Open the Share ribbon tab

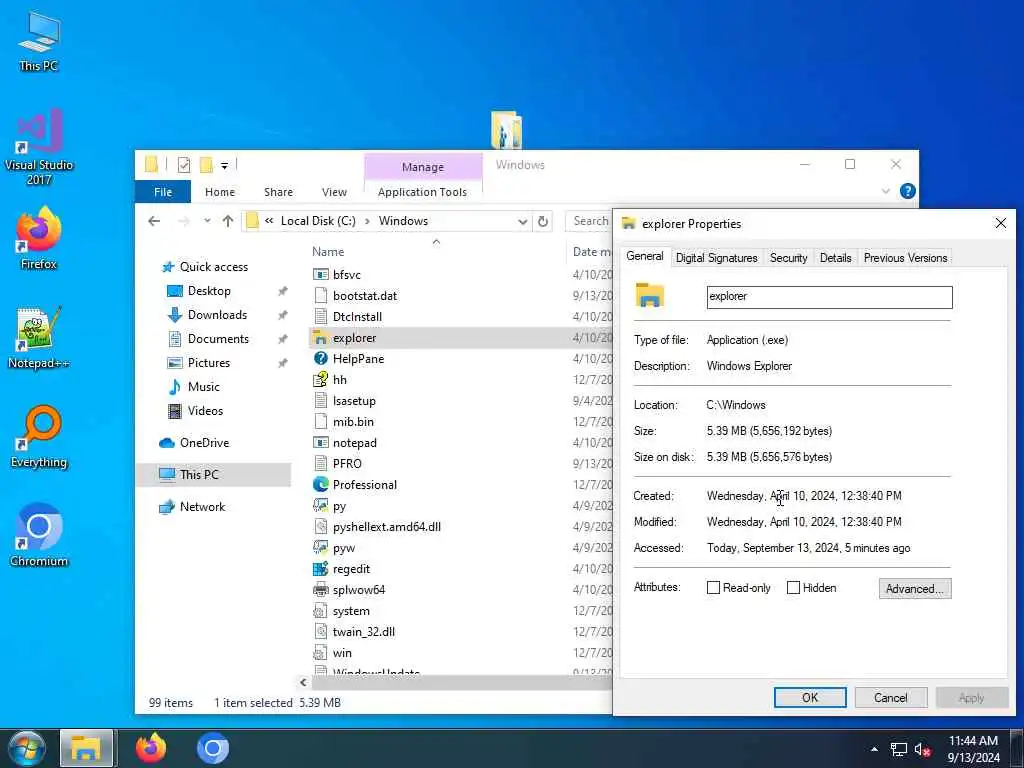(278, 192)
